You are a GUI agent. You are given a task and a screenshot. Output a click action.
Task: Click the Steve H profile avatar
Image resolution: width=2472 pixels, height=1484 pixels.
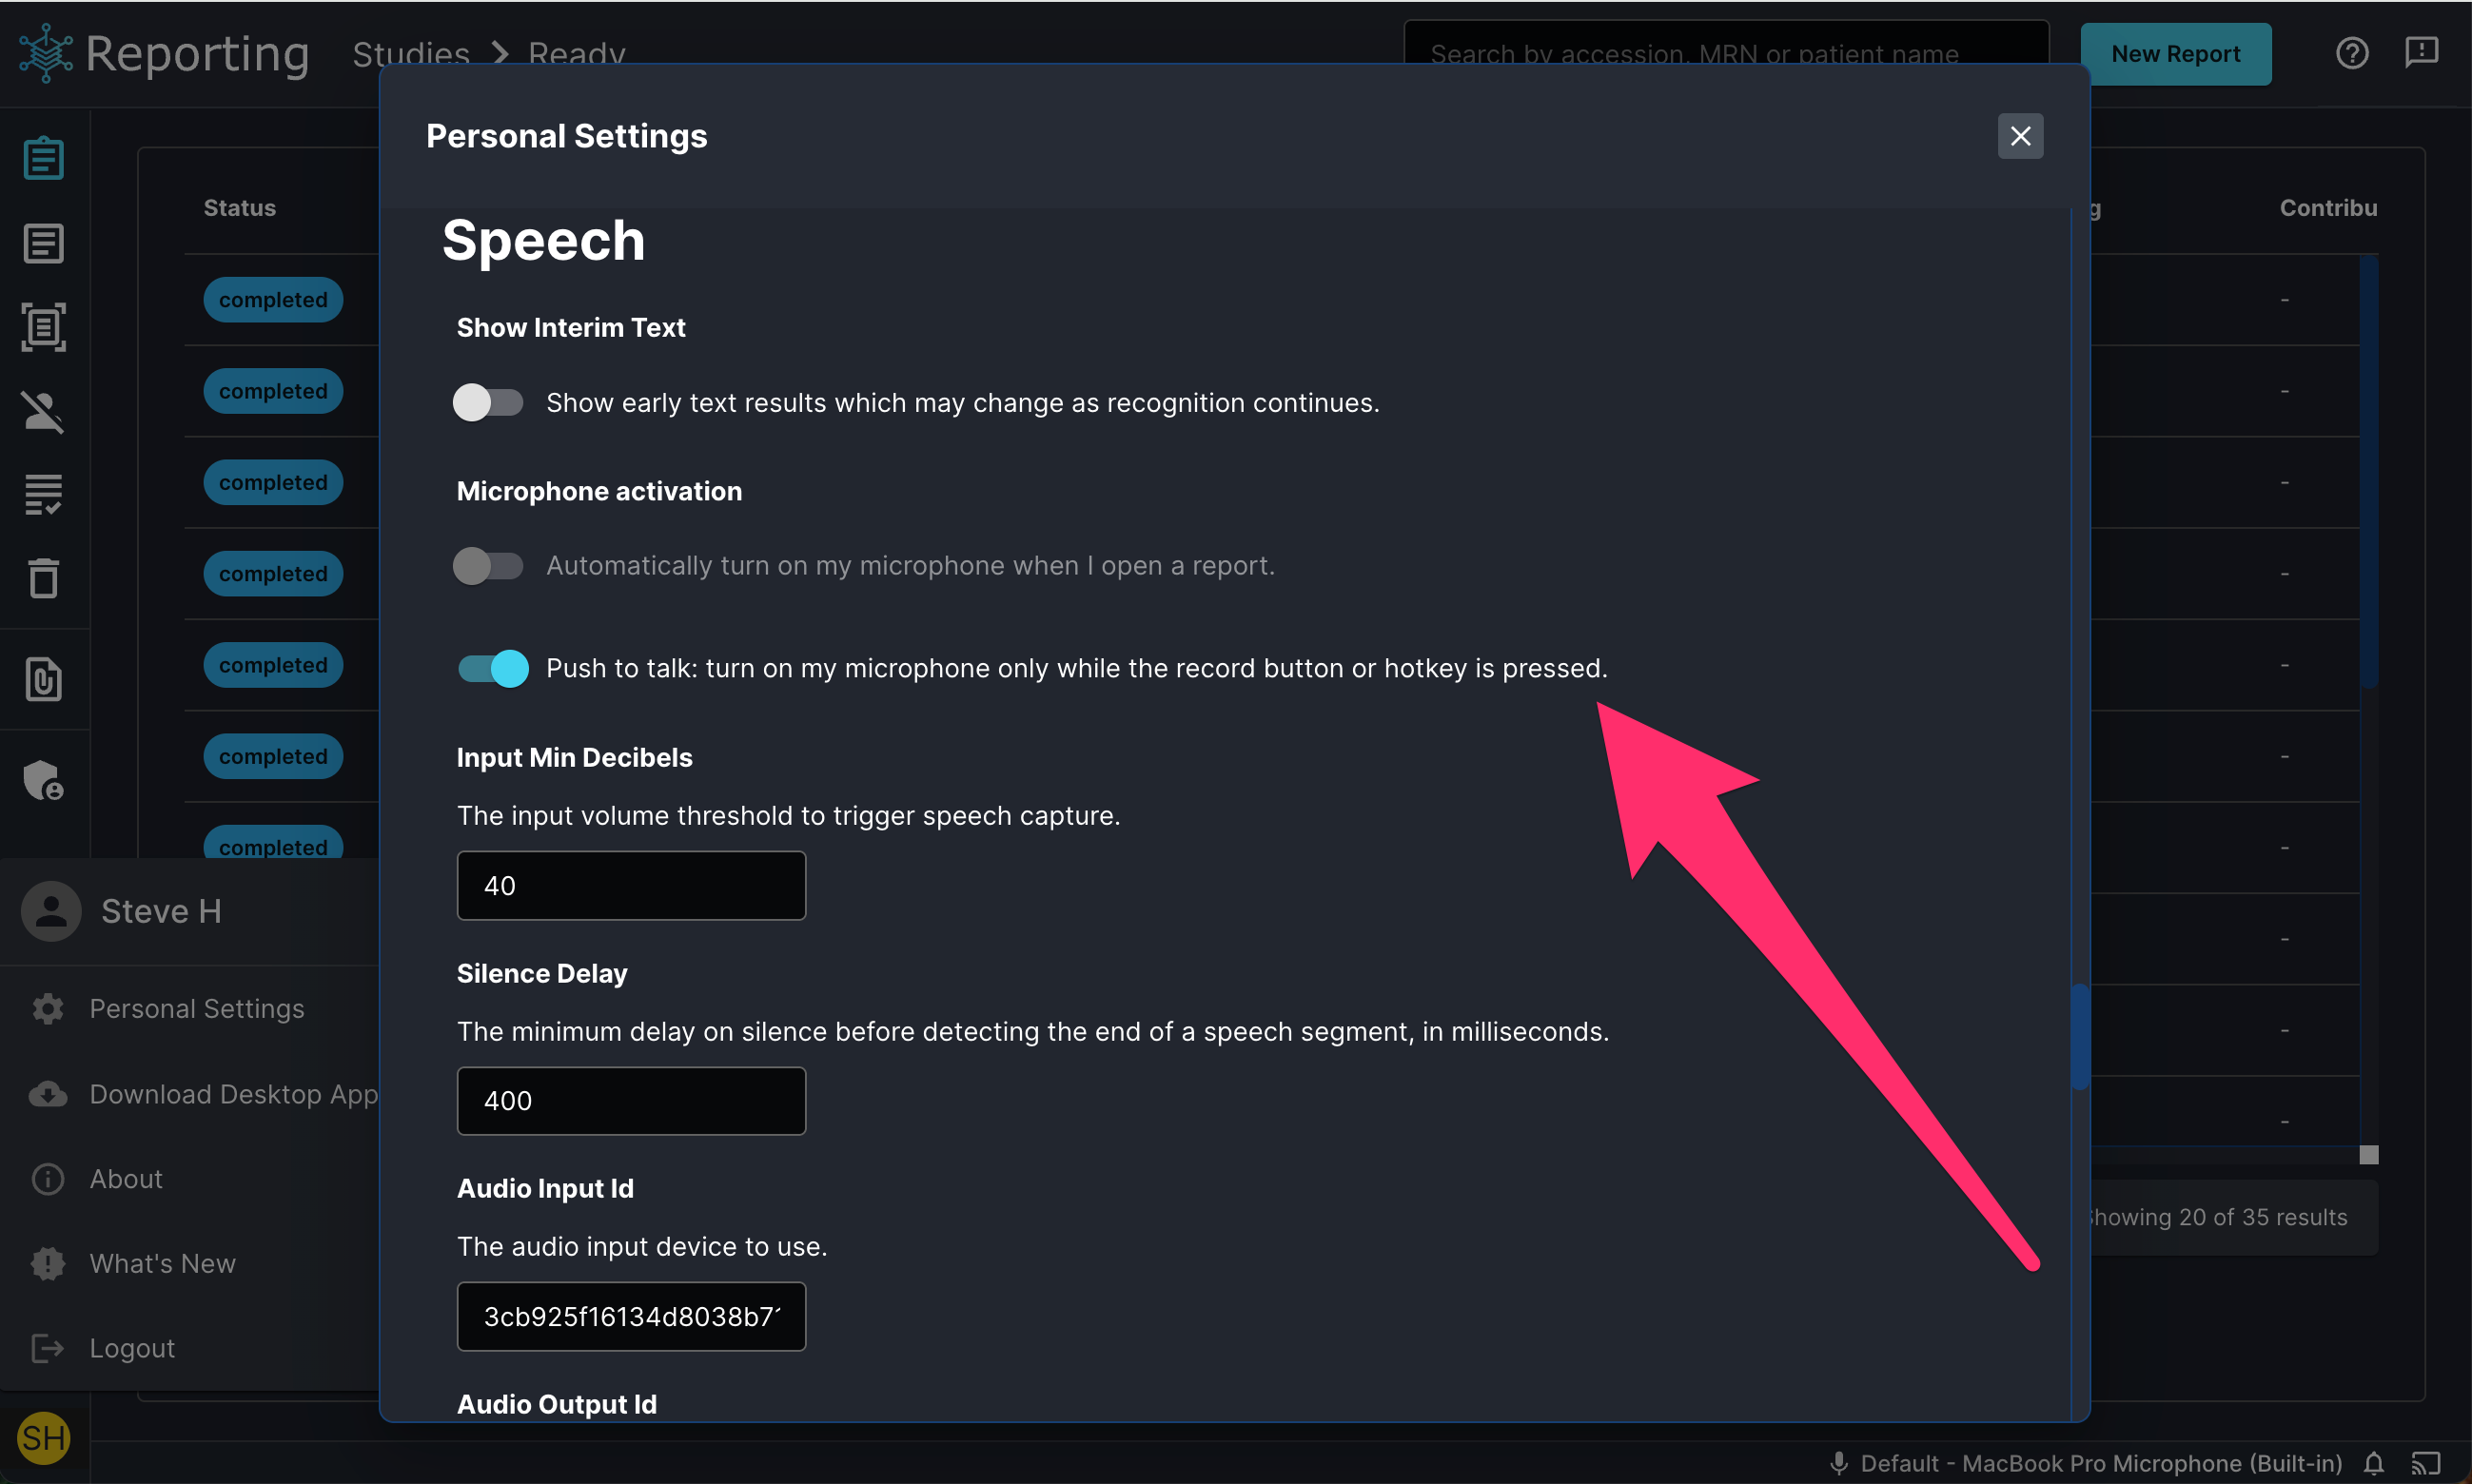[52, 911]
